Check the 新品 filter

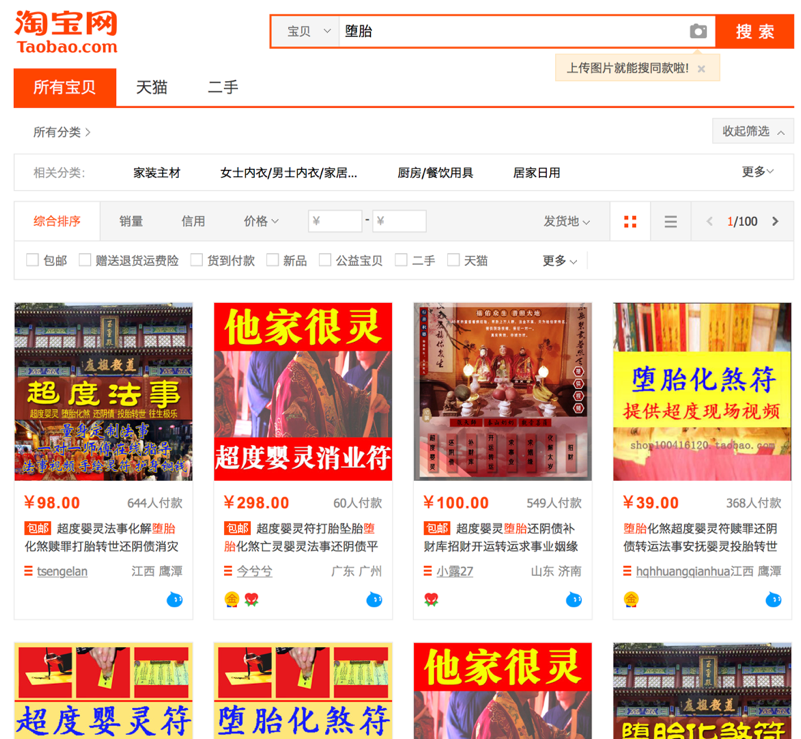pos(273,260)
